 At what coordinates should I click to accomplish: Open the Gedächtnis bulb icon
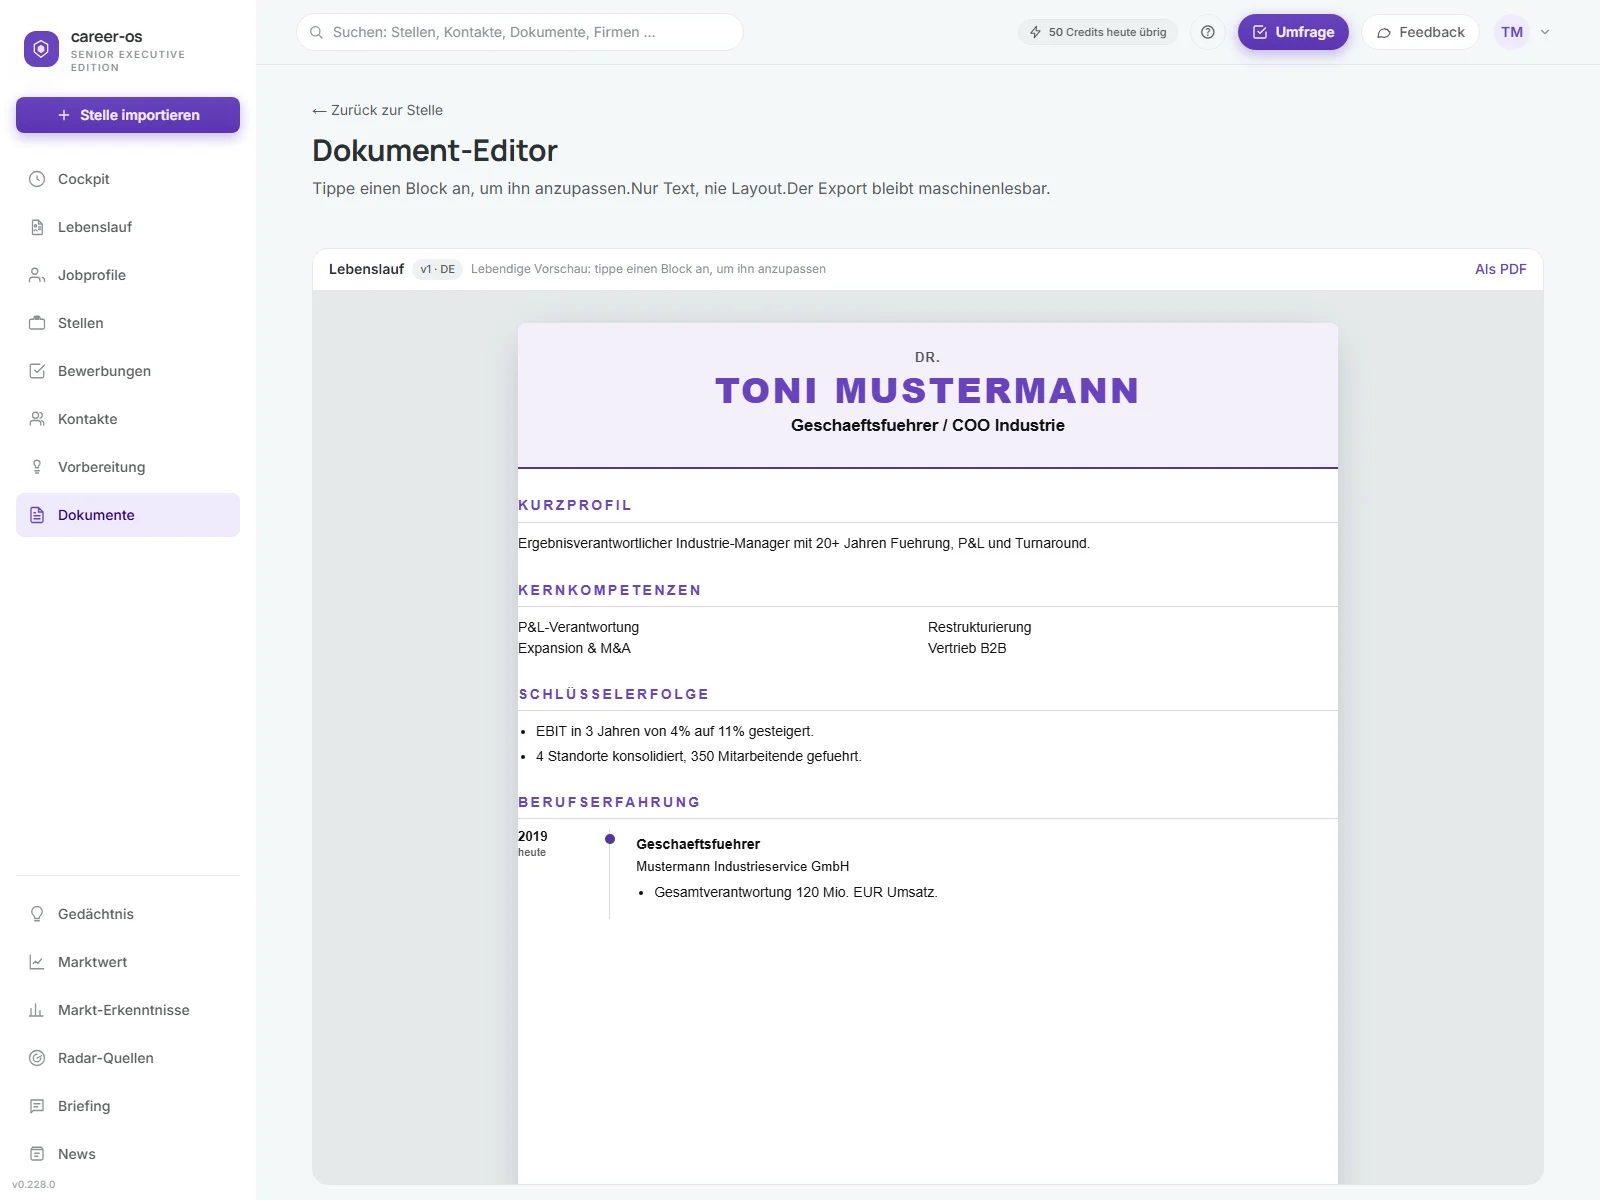(37, 914)
